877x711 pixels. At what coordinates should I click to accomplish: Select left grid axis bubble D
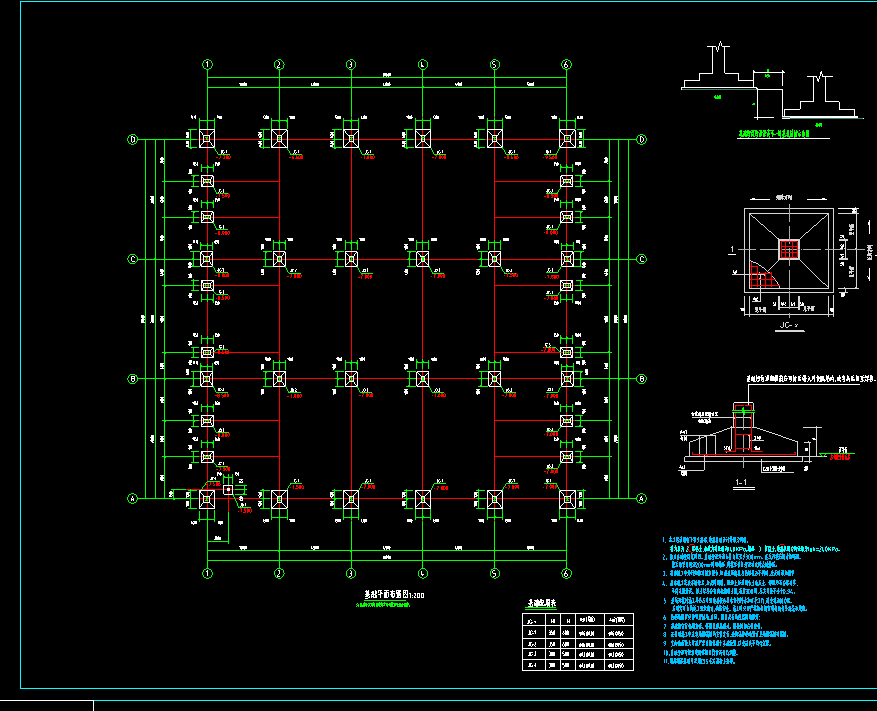(133, 139)
